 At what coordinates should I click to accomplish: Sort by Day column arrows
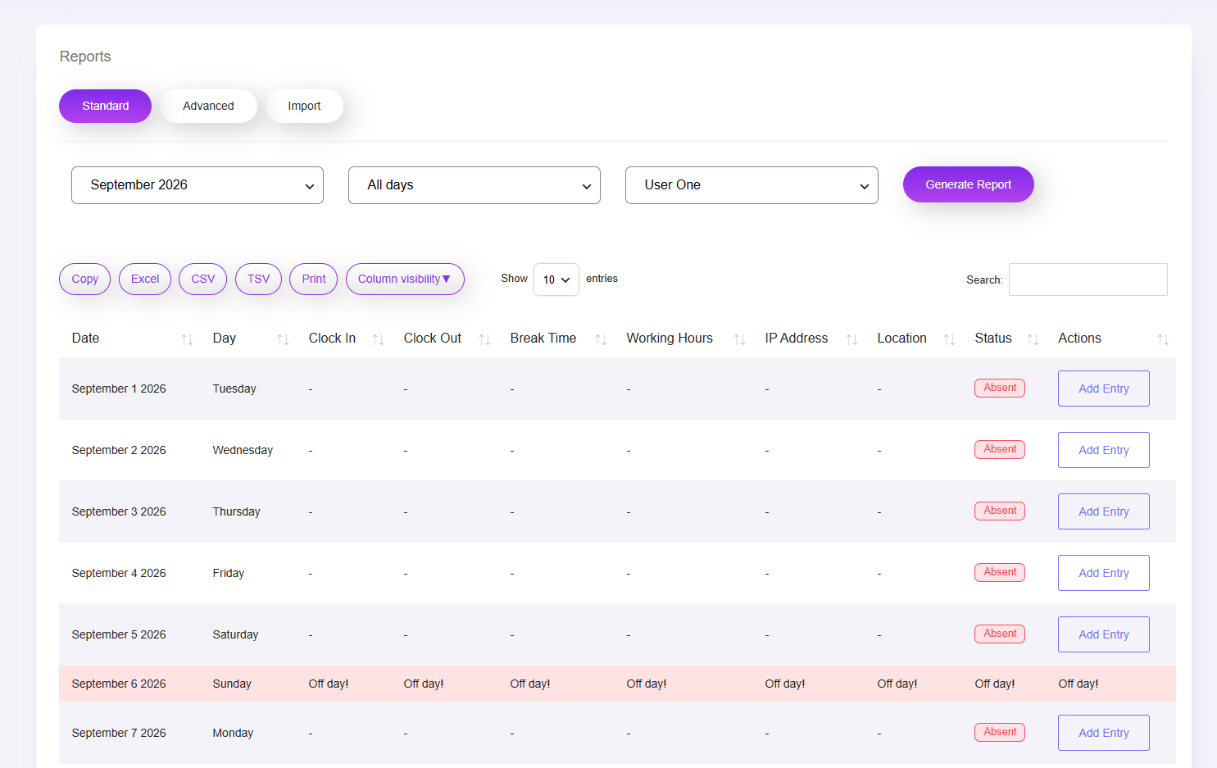tap(283, 339)
